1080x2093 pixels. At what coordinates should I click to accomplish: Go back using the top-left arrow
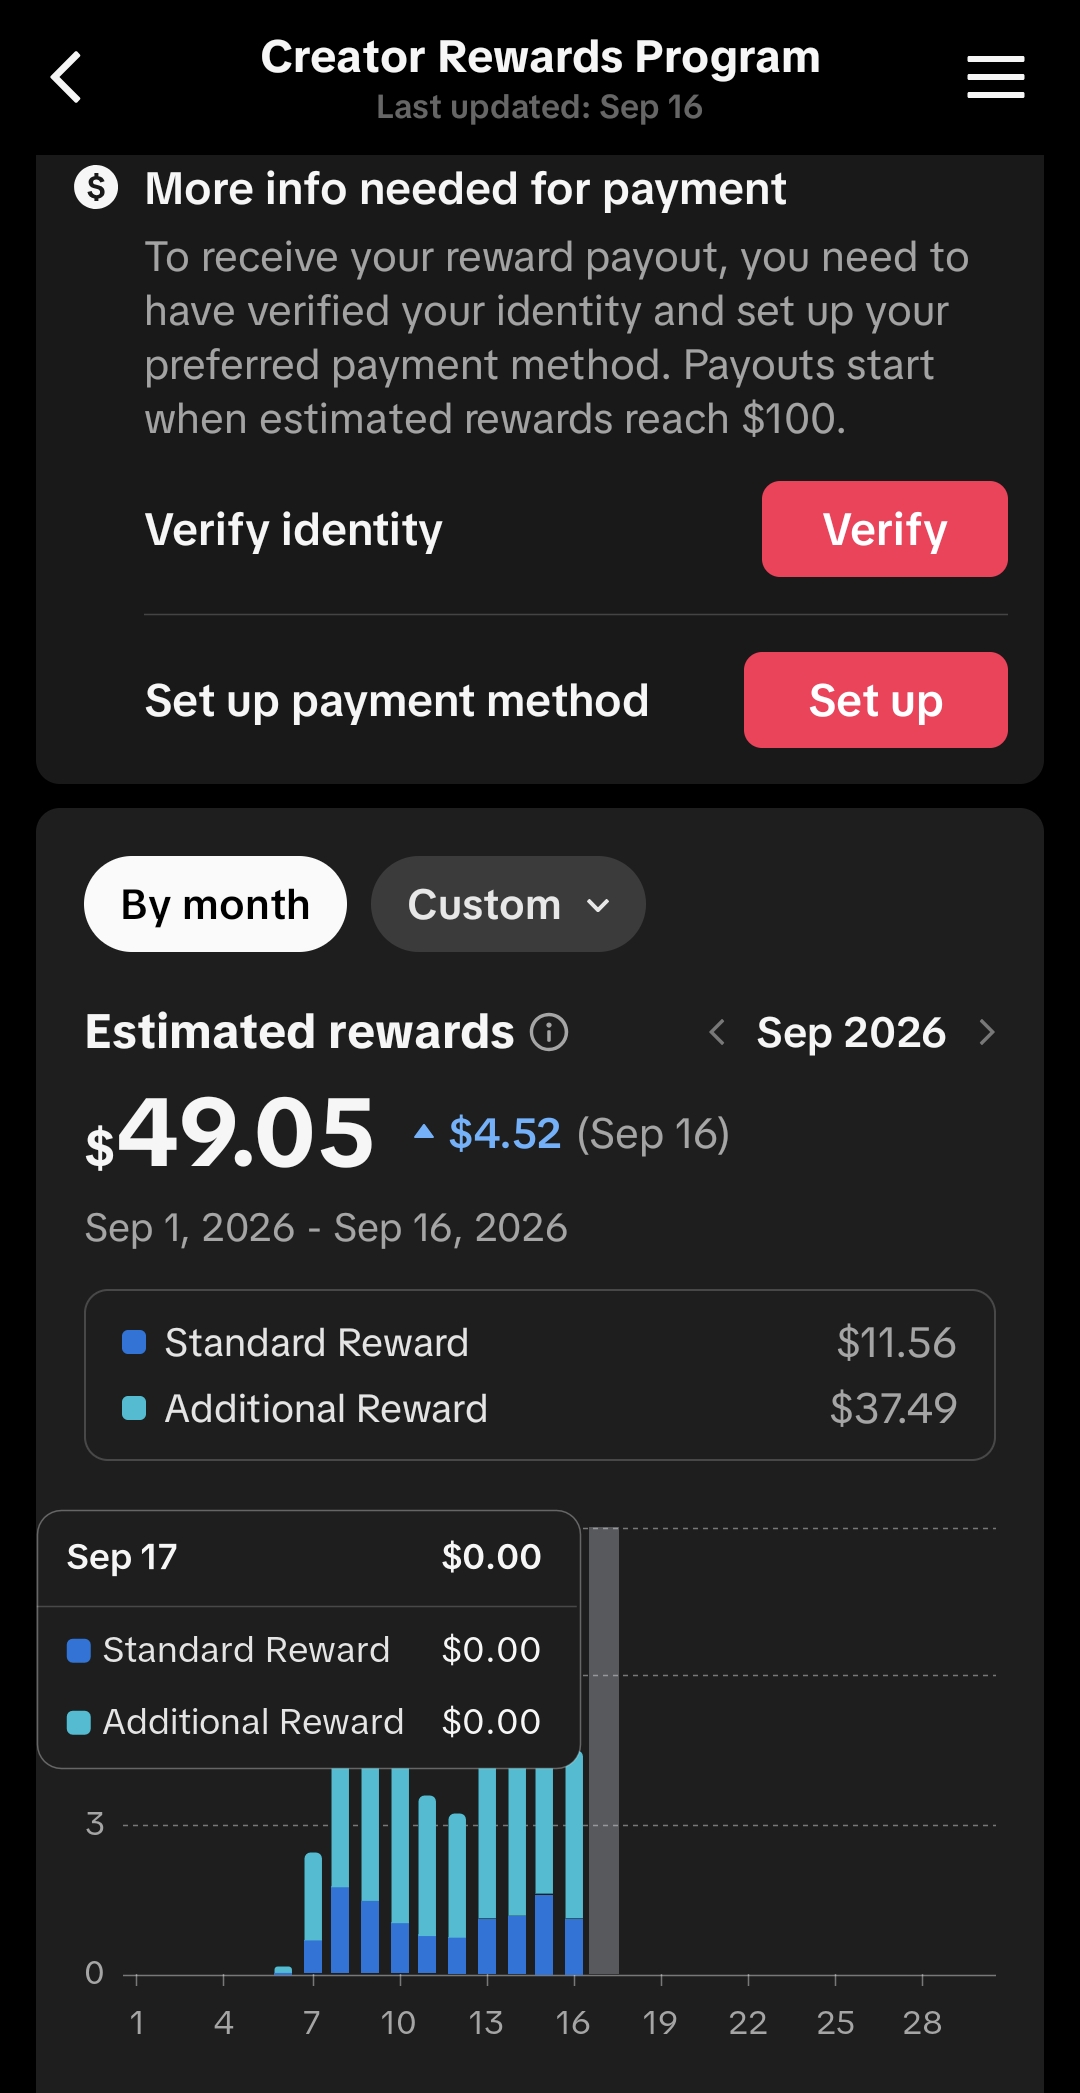(x=66, y=77)
